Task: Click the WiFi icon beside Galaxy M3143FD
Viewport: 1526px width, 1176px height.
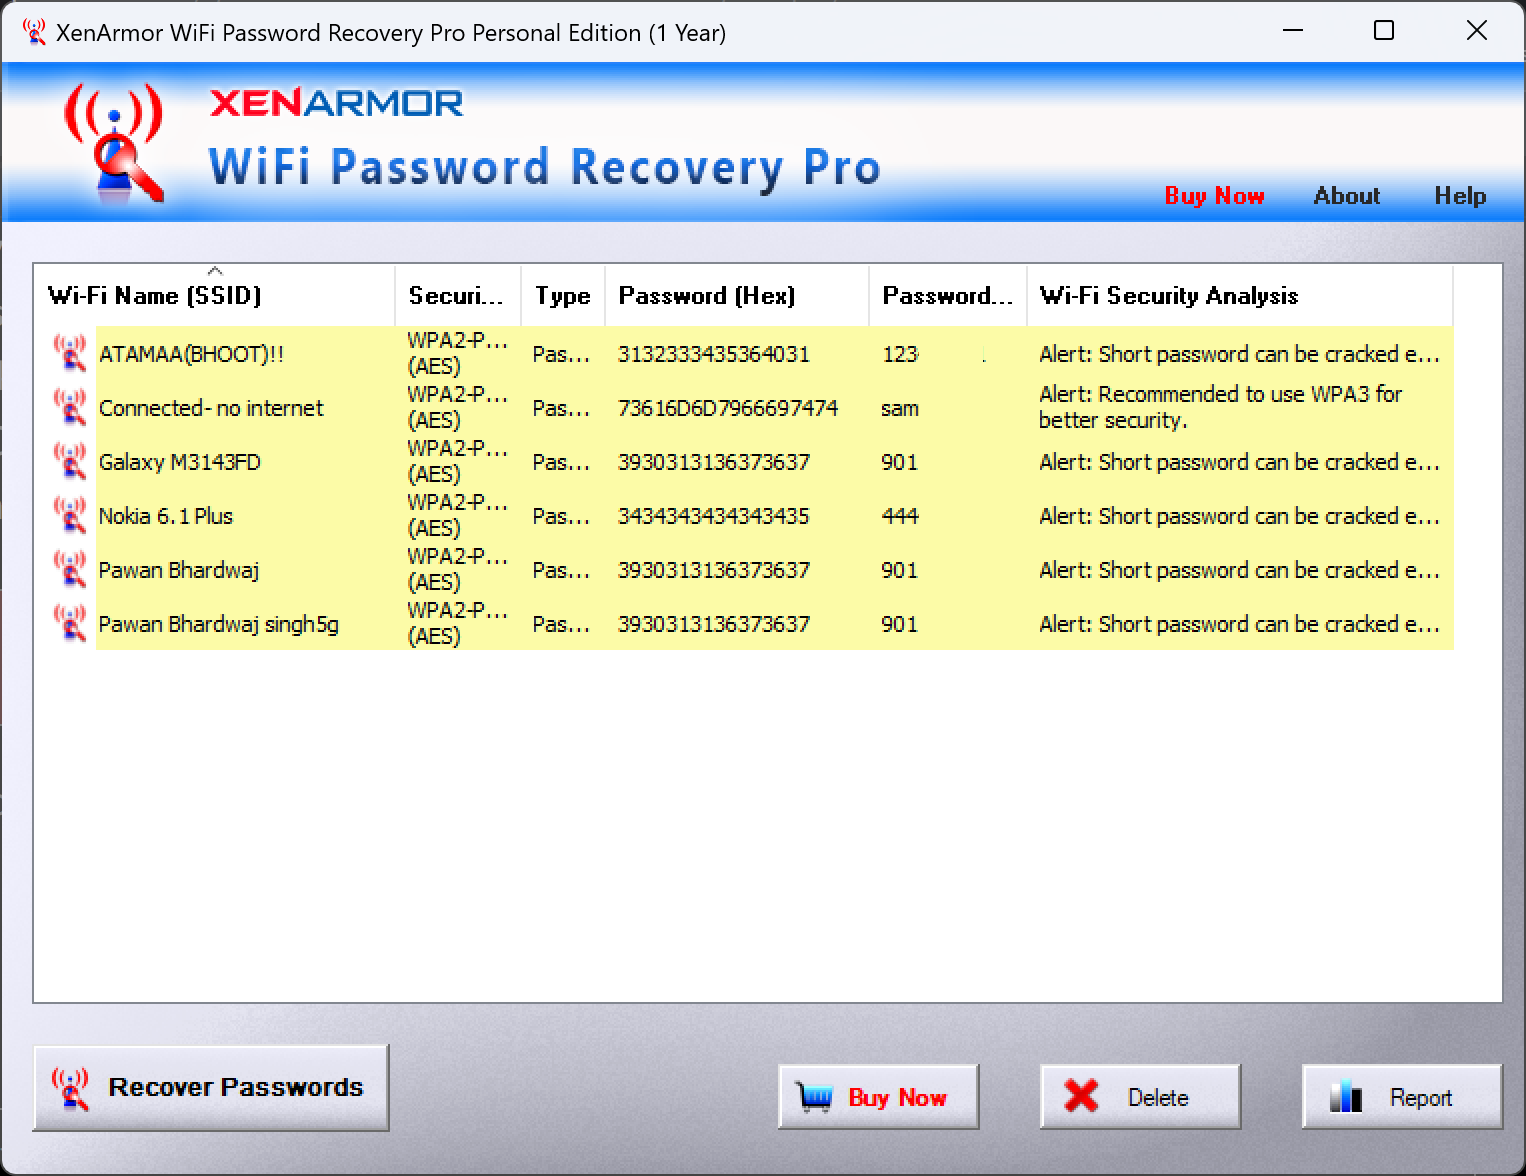Action: (70, 461)
